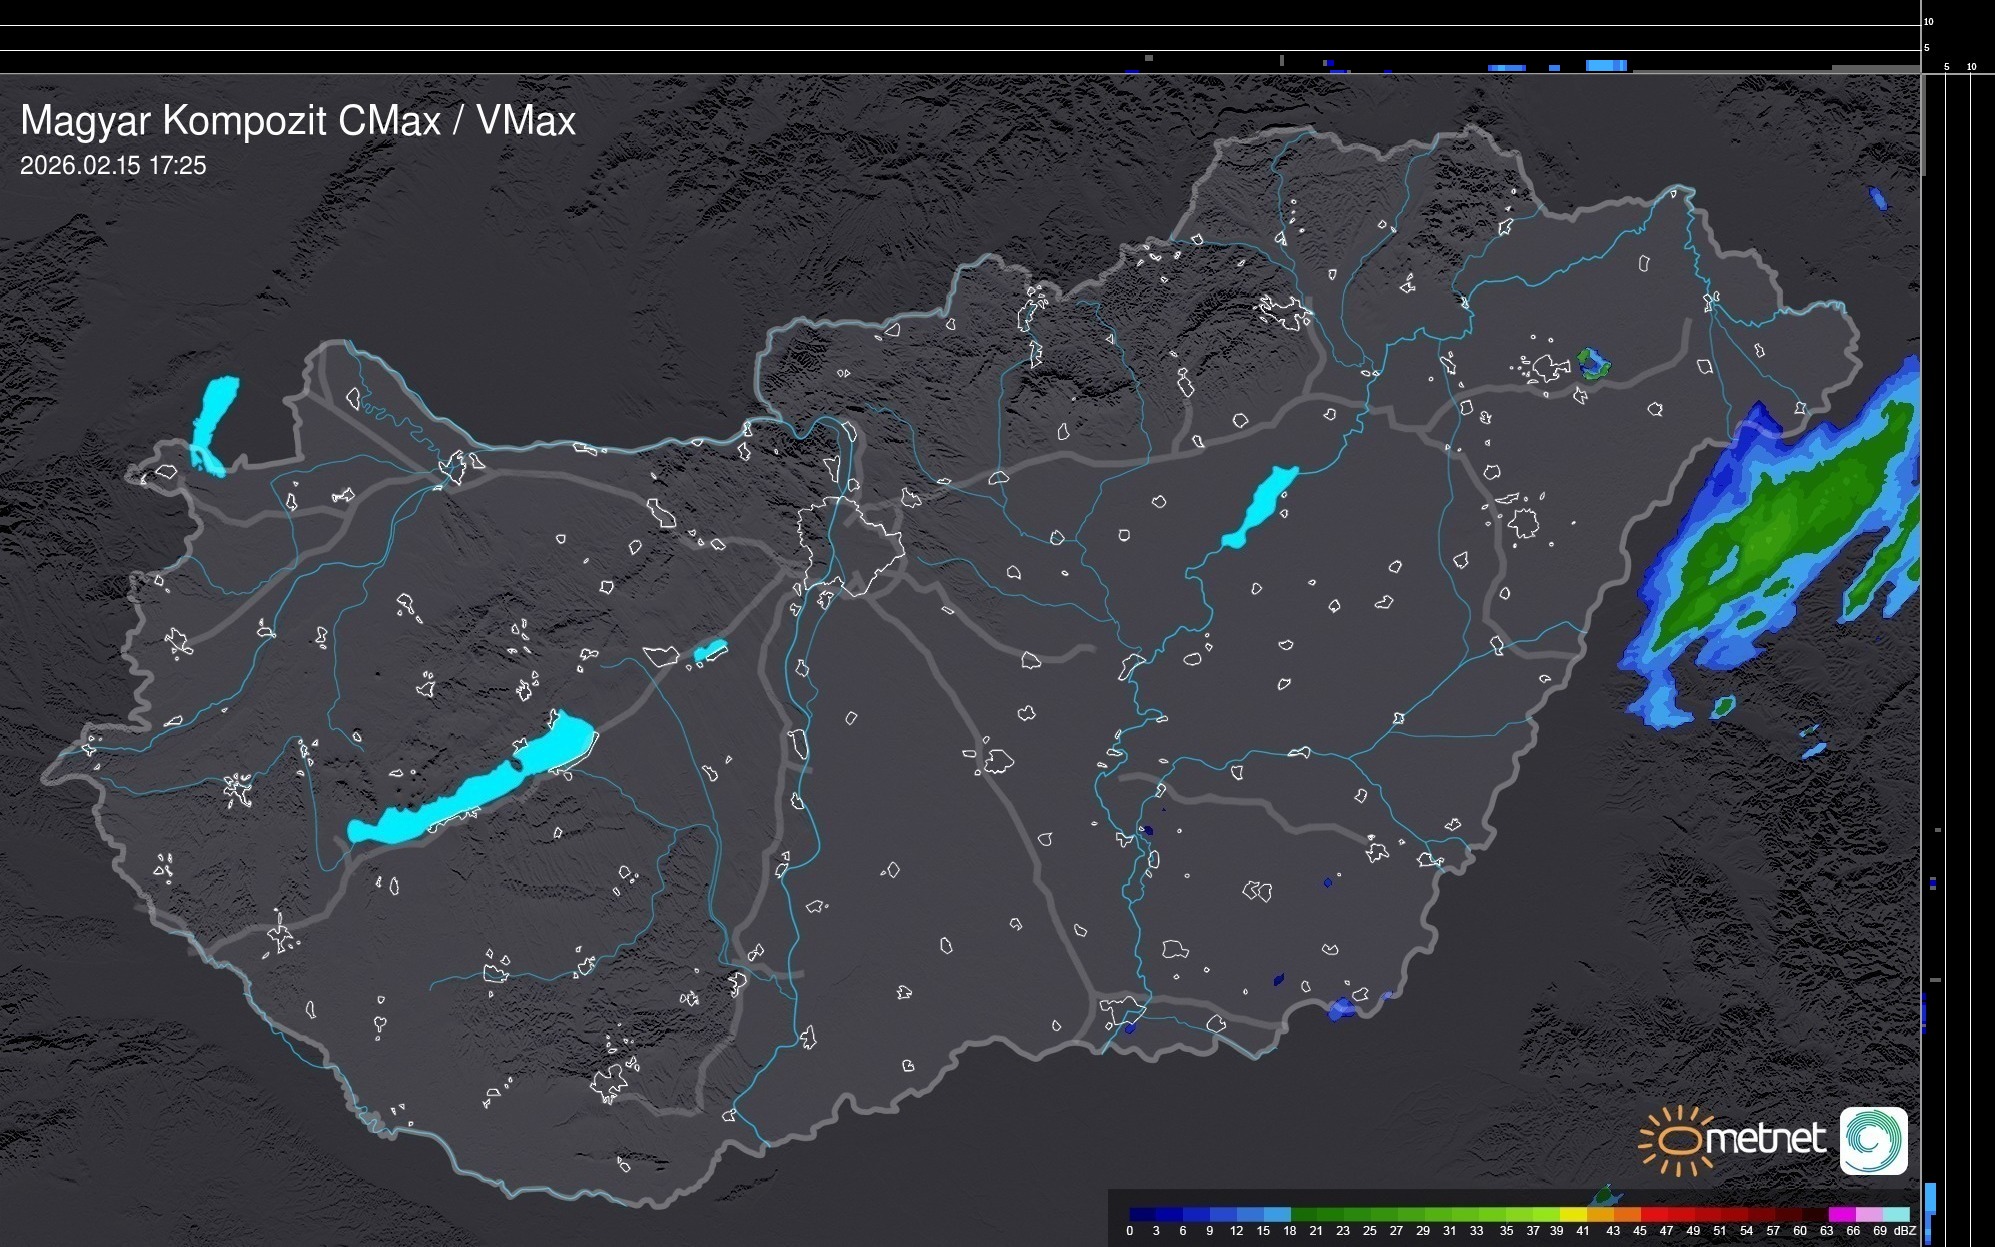Select the cyan 69 dBZ legend swatch
Viewport: 1995px width, 1247px height.
(1895, 1214)
